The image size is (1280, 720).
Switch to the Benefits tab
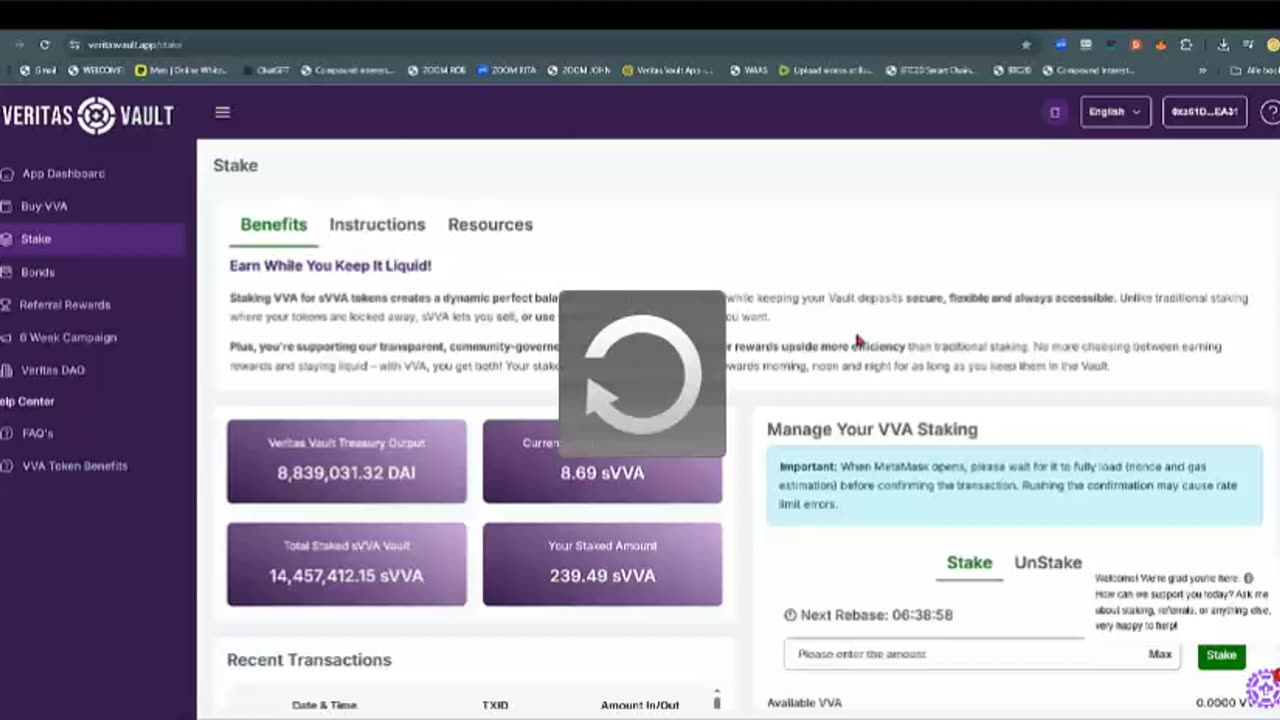[x=273, y=225]
